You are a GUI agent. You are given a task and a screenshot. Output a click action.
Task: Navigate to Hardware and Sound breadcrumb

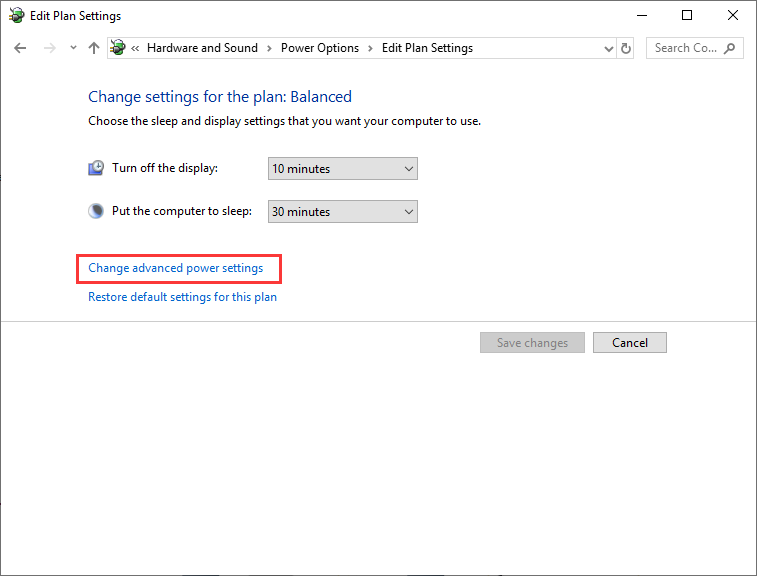pos(202,48)
